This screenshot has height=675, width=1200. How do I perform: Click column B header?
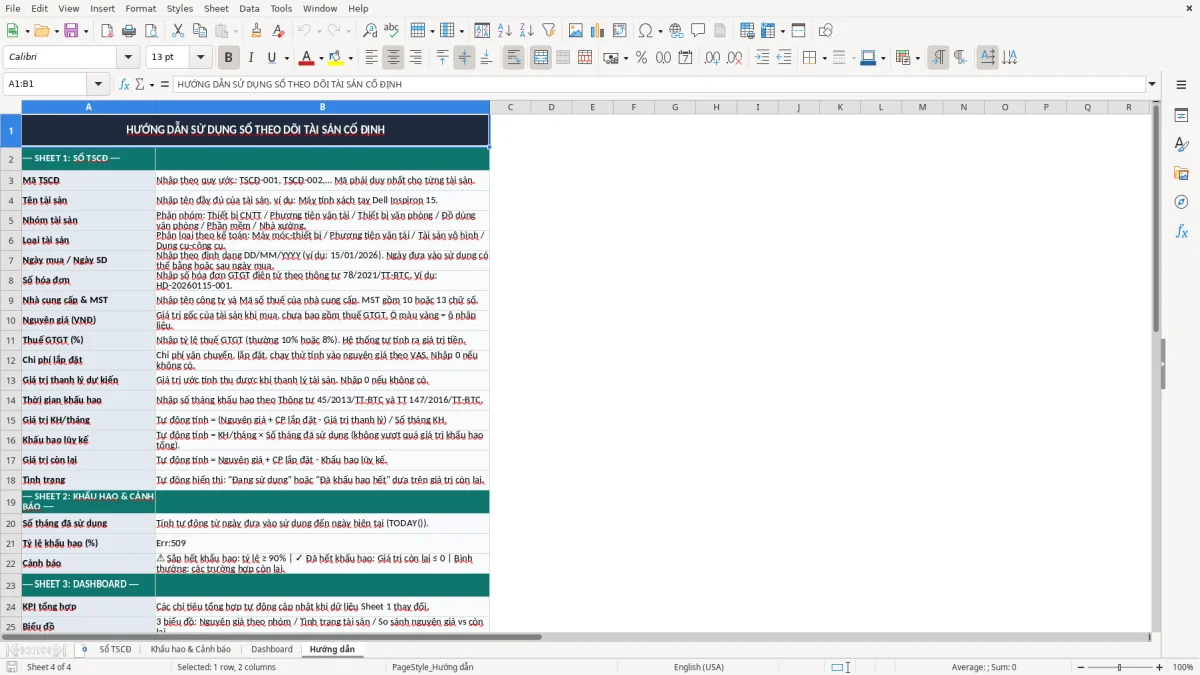(322, 107)
